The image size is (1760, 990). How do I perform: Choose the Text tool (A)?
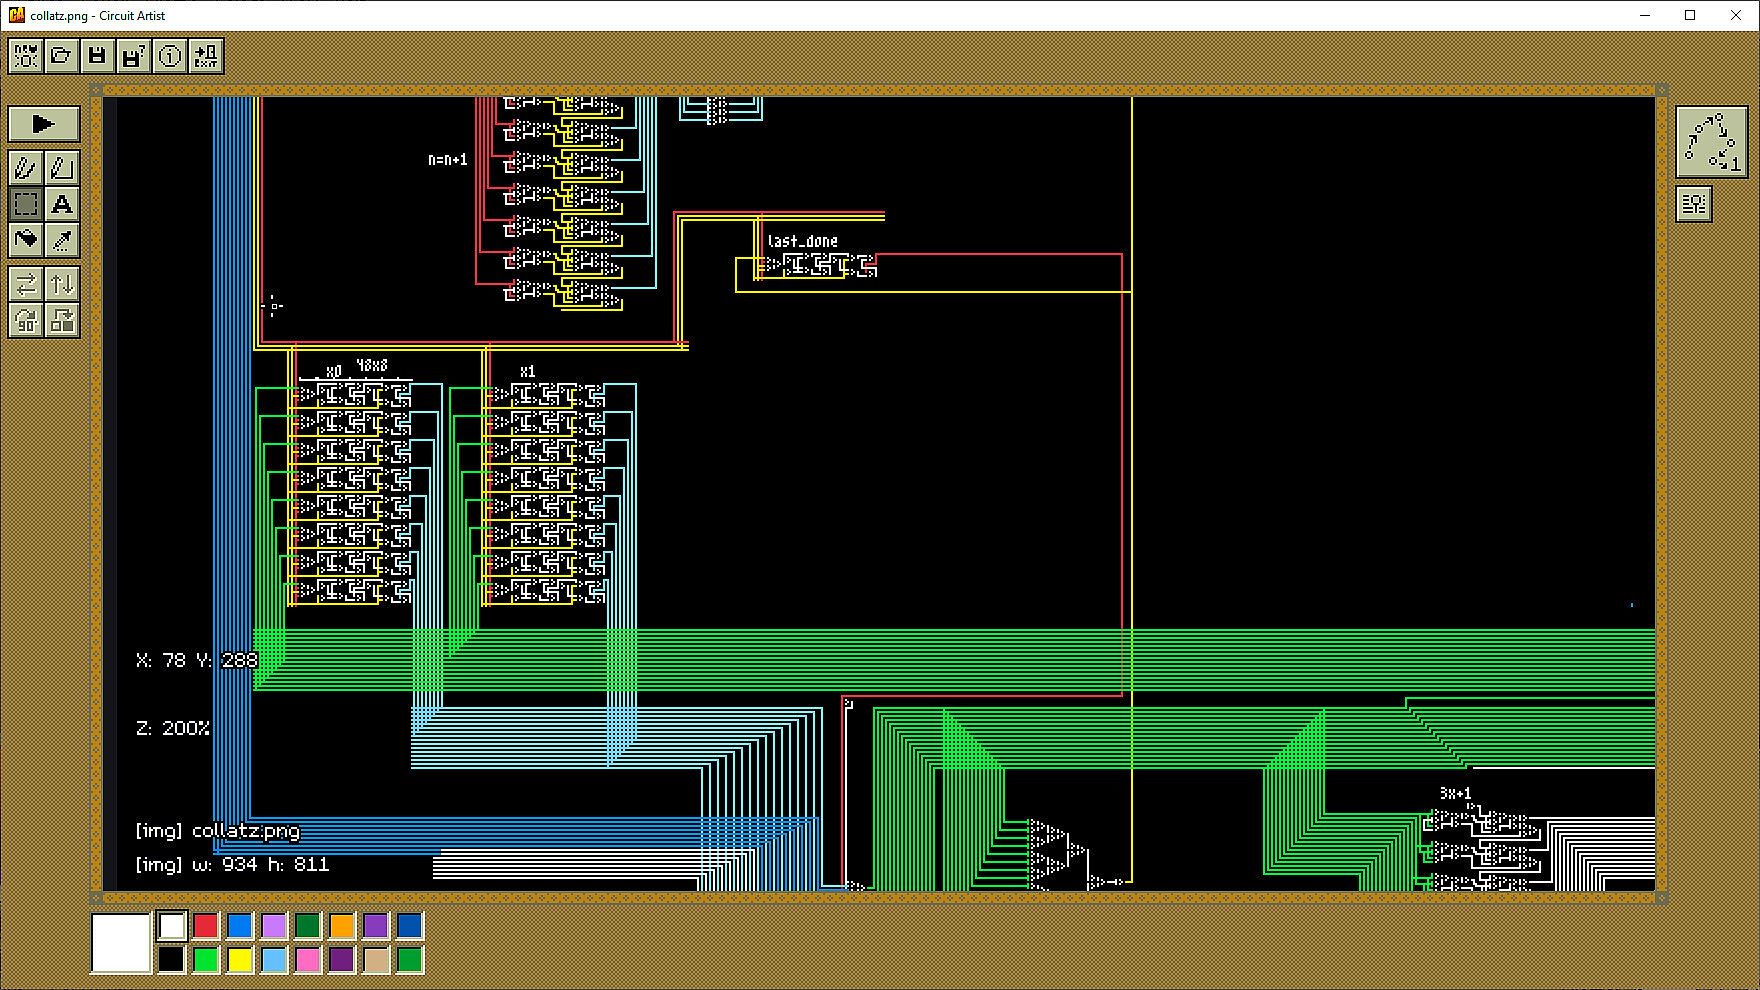62,204
